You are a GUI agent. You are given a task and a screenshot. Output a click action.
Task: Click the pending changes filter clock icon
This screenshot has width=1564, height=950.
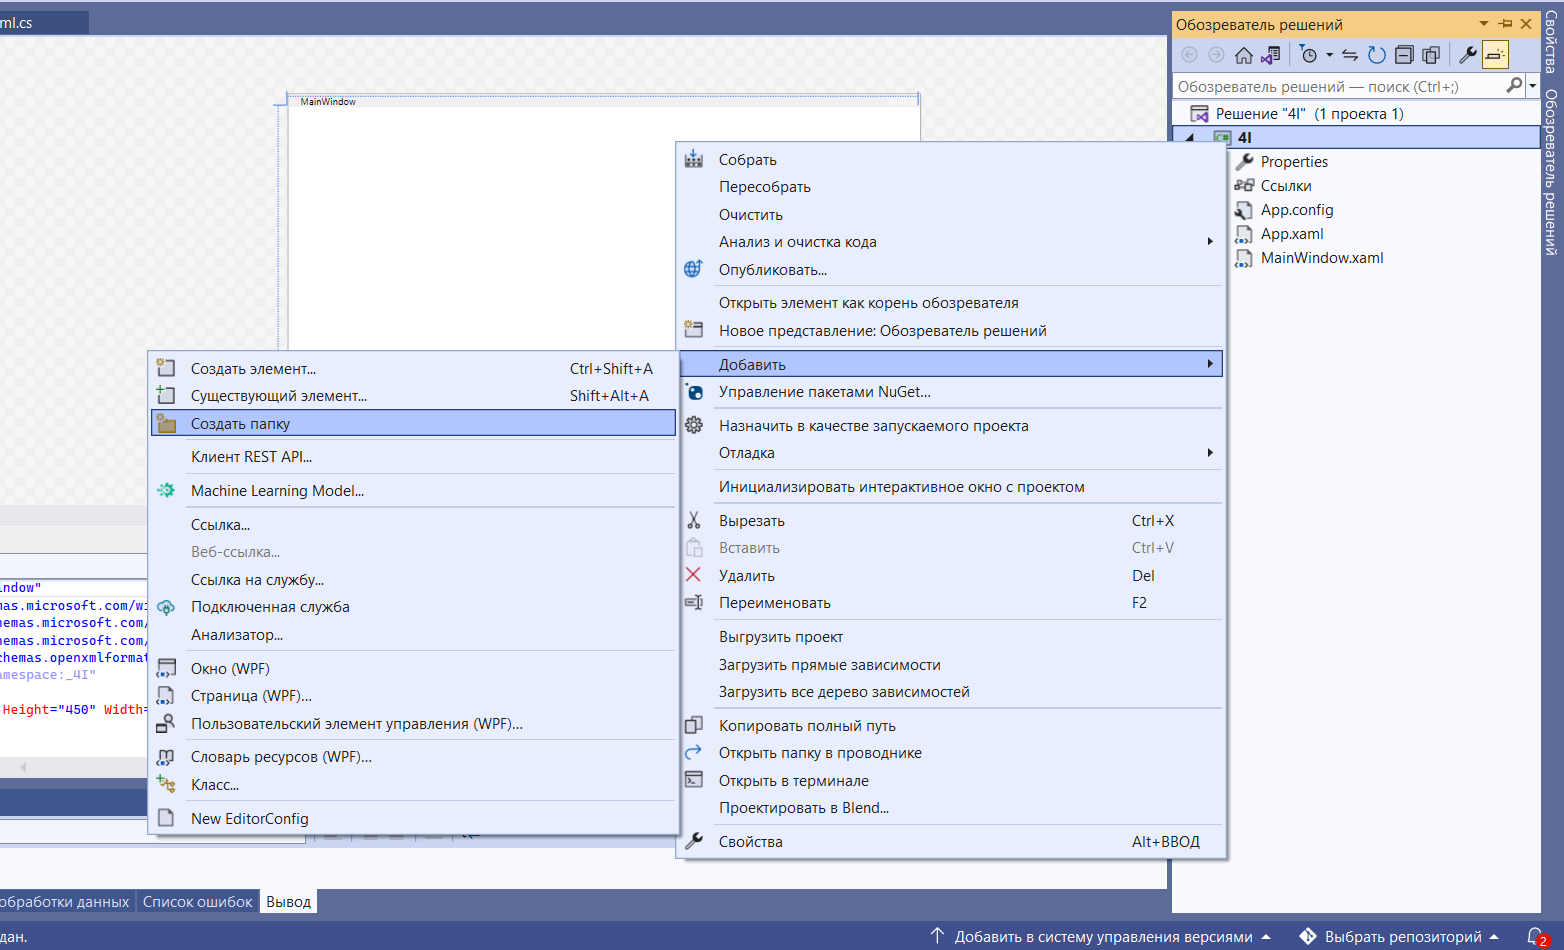click(x=1309, y=55)
